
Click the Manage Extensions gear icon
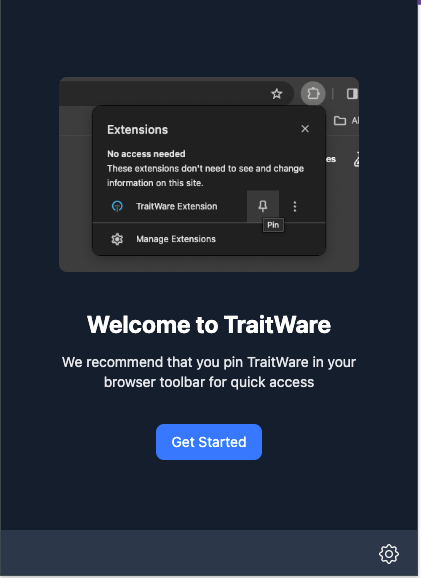117,239
